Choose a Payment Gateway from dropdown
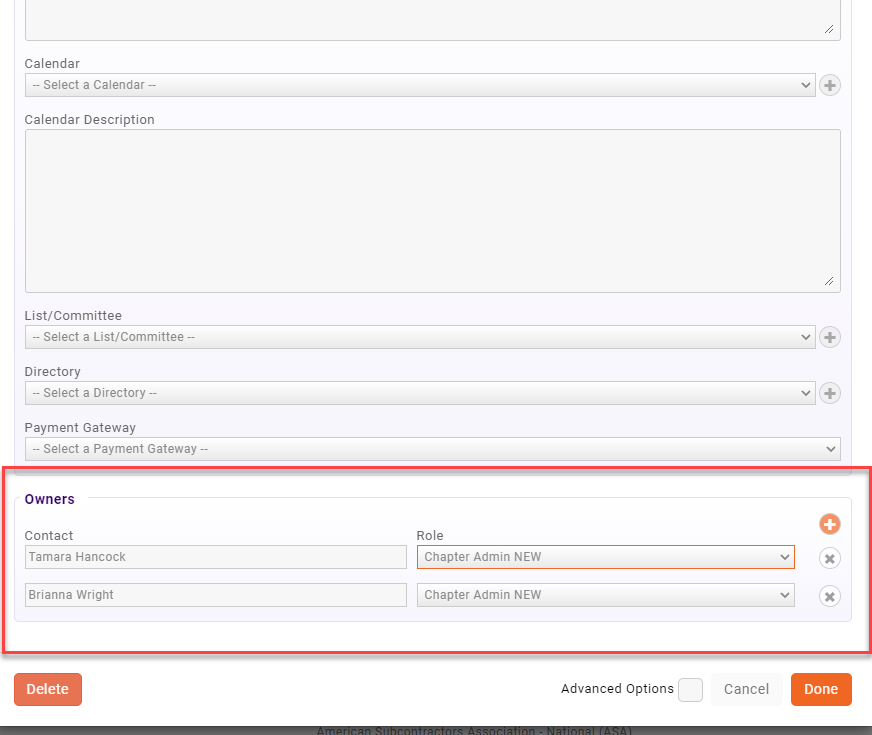 pyautogui.click(x=432, y=449)
